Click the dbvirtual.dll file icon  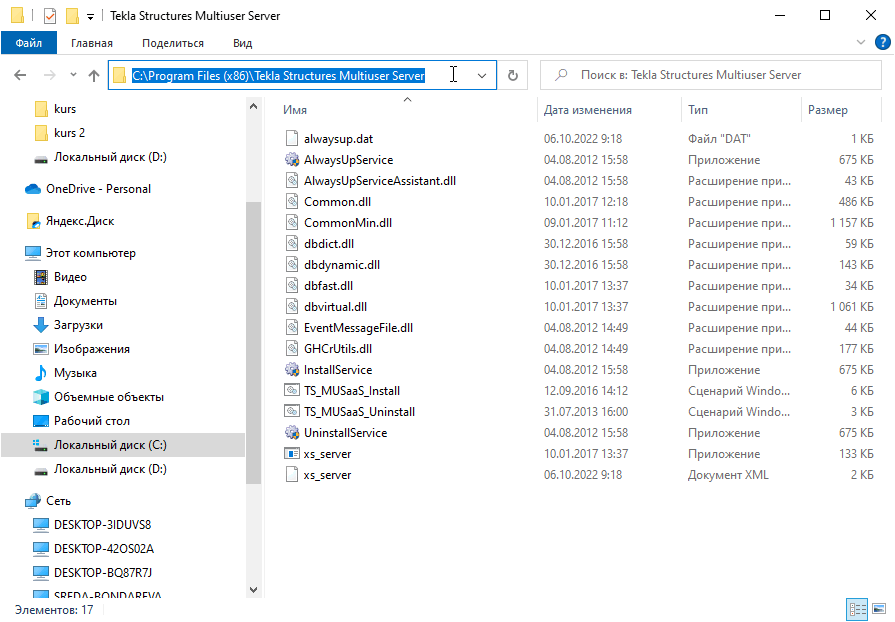click(292, 307)
